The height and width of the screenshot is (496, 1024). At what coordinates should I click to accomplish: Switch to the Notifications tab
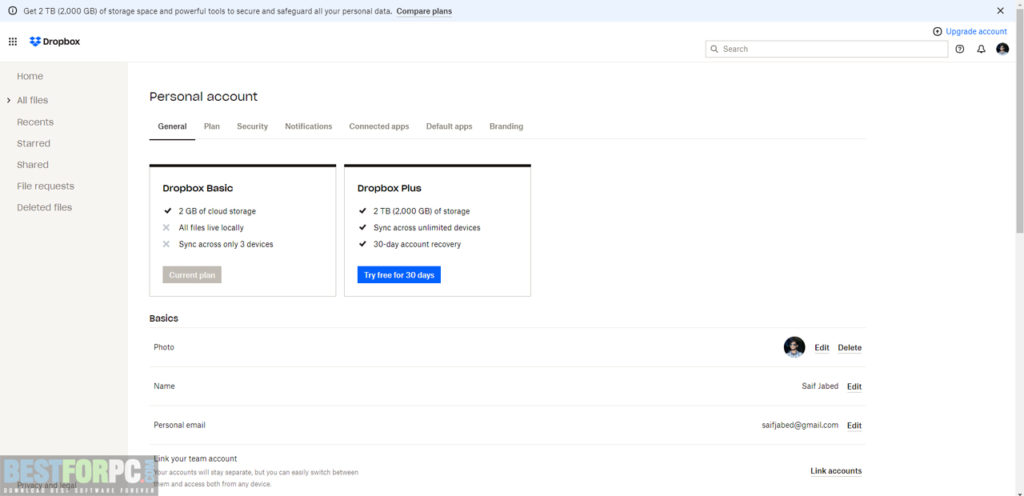(x=308, y=127)
